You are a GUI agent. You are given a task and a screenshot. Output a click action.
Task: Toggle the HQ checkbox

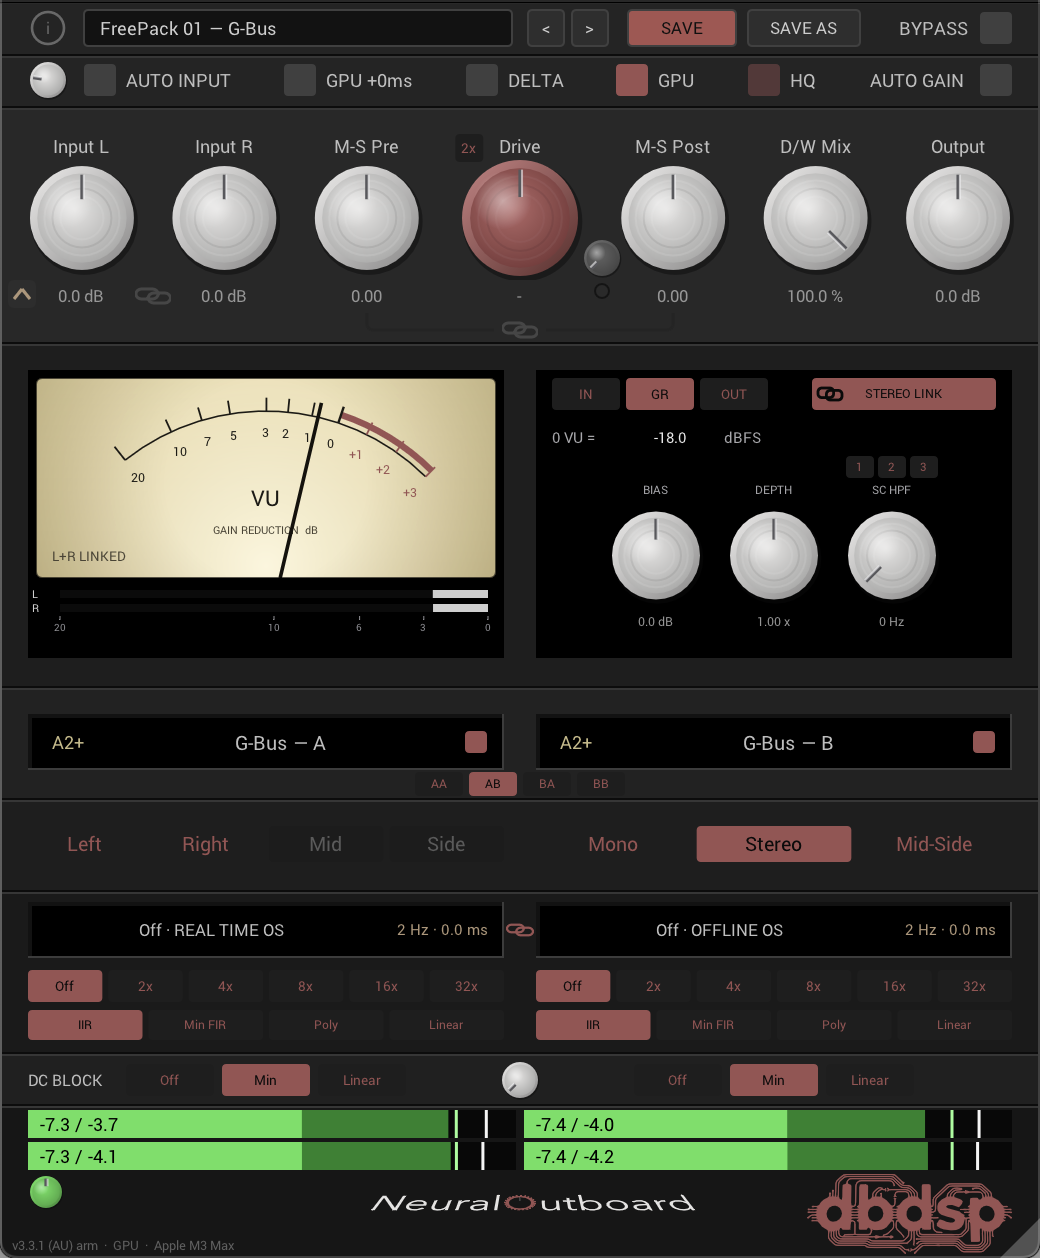[x=764, y=80]
